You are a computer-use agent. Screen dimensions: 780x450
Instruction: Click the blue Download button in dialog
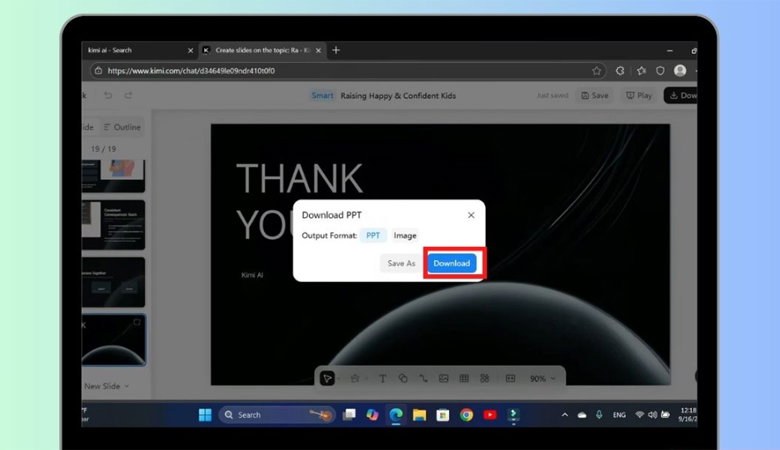[x=451, y=263]
